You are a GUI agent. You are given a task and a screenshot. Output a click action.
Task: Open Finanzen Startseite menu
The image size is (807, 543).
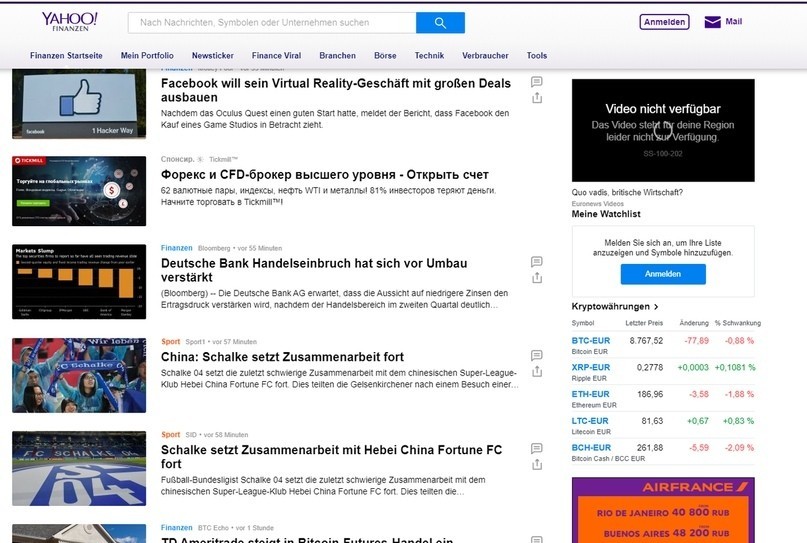(66, 56)
